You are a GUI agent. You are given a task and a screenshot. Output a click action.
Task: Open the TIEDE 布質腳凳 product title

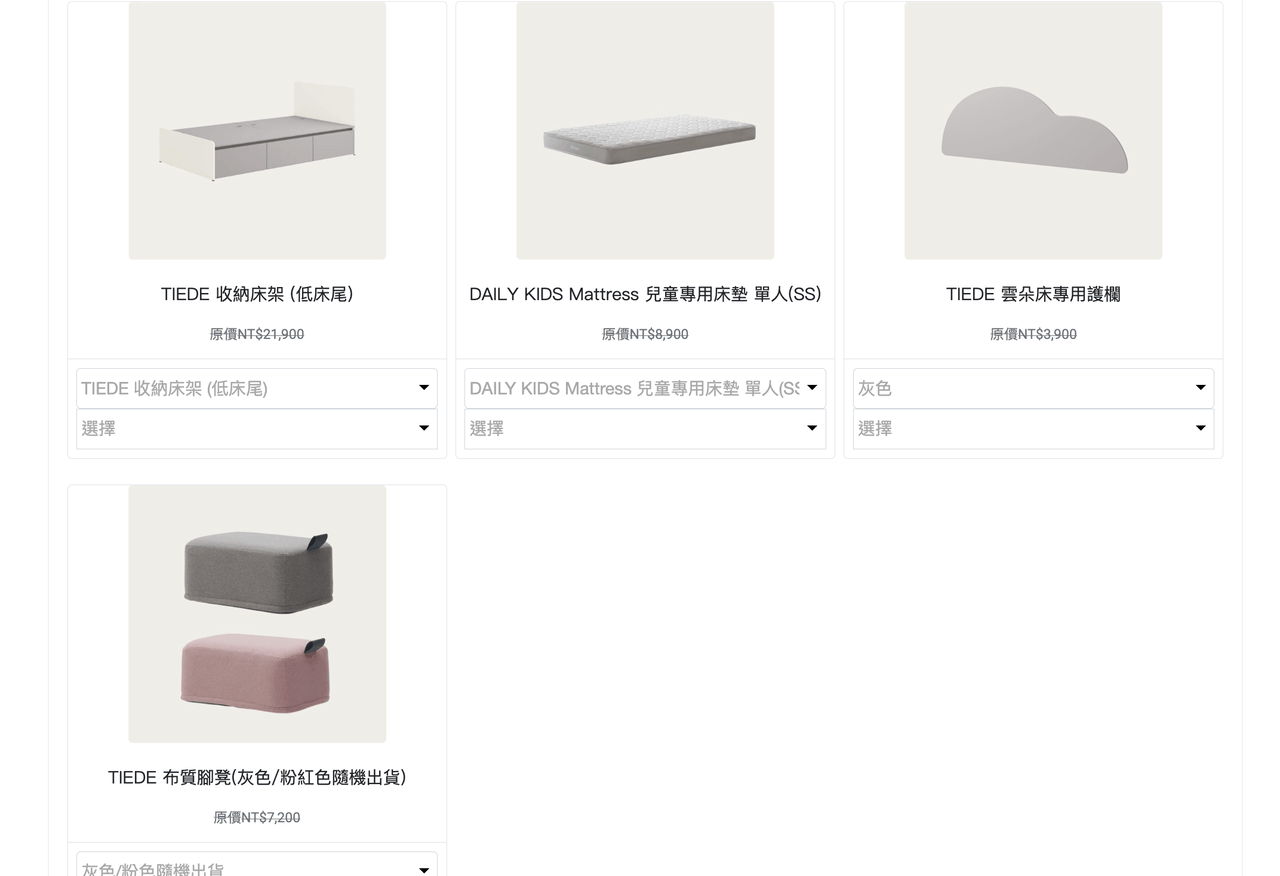click(257, 777)
